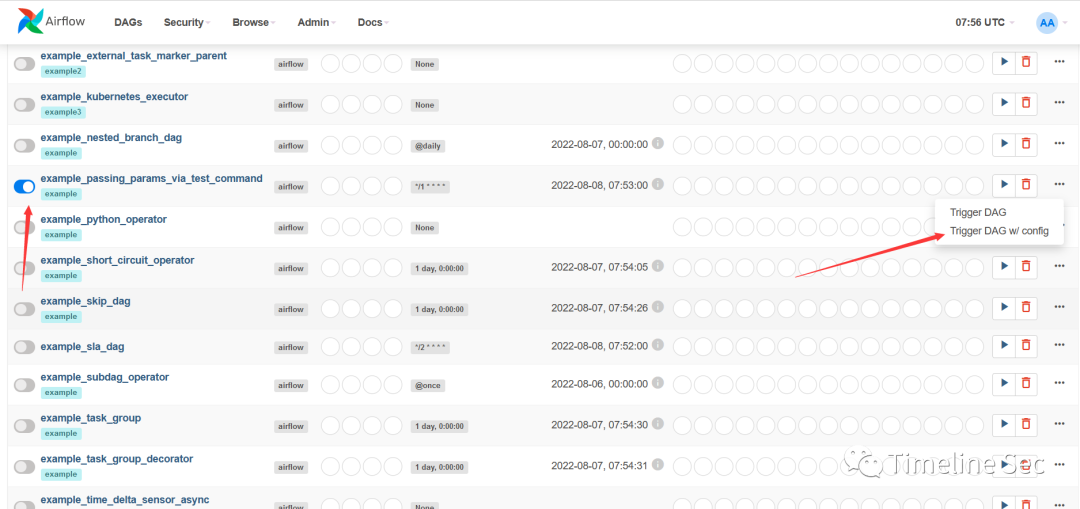Open the example_python_operator DAG details
The image size is (1080, 509).
(x=103, y=219)
